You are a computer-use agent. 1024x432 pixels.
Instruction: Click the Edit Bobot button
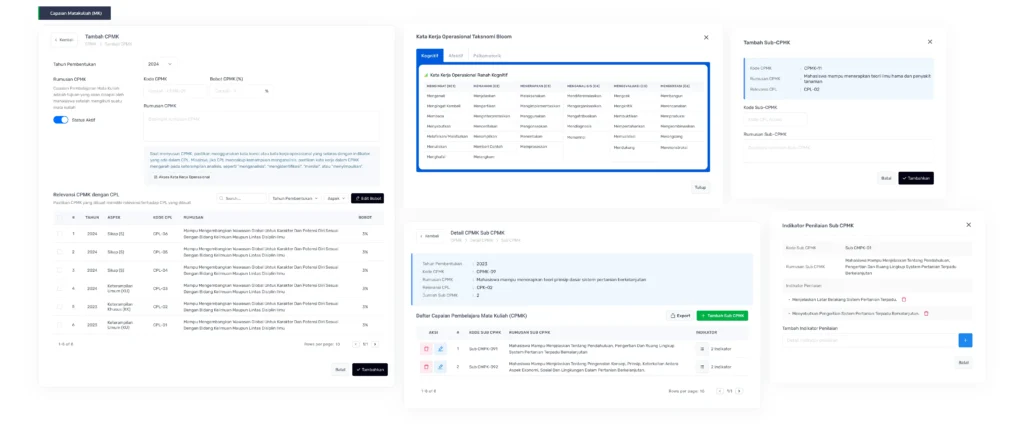(x=367, y=198)
